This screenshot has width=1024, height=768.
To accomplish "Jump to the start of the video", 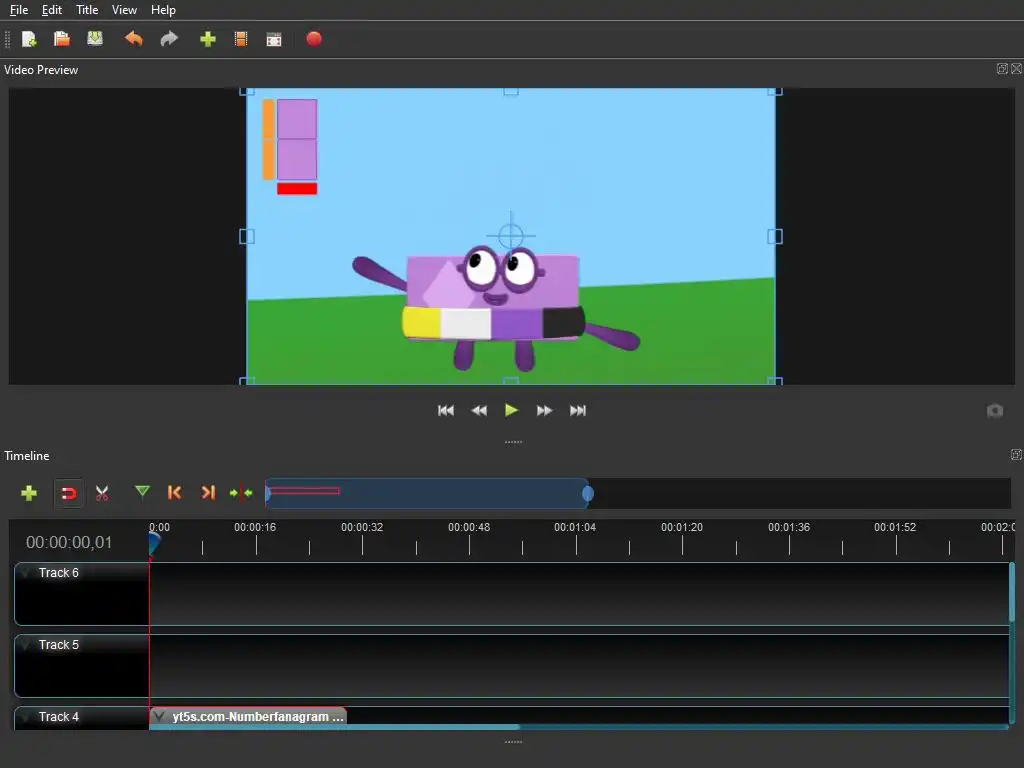I will tap(445, 410).
